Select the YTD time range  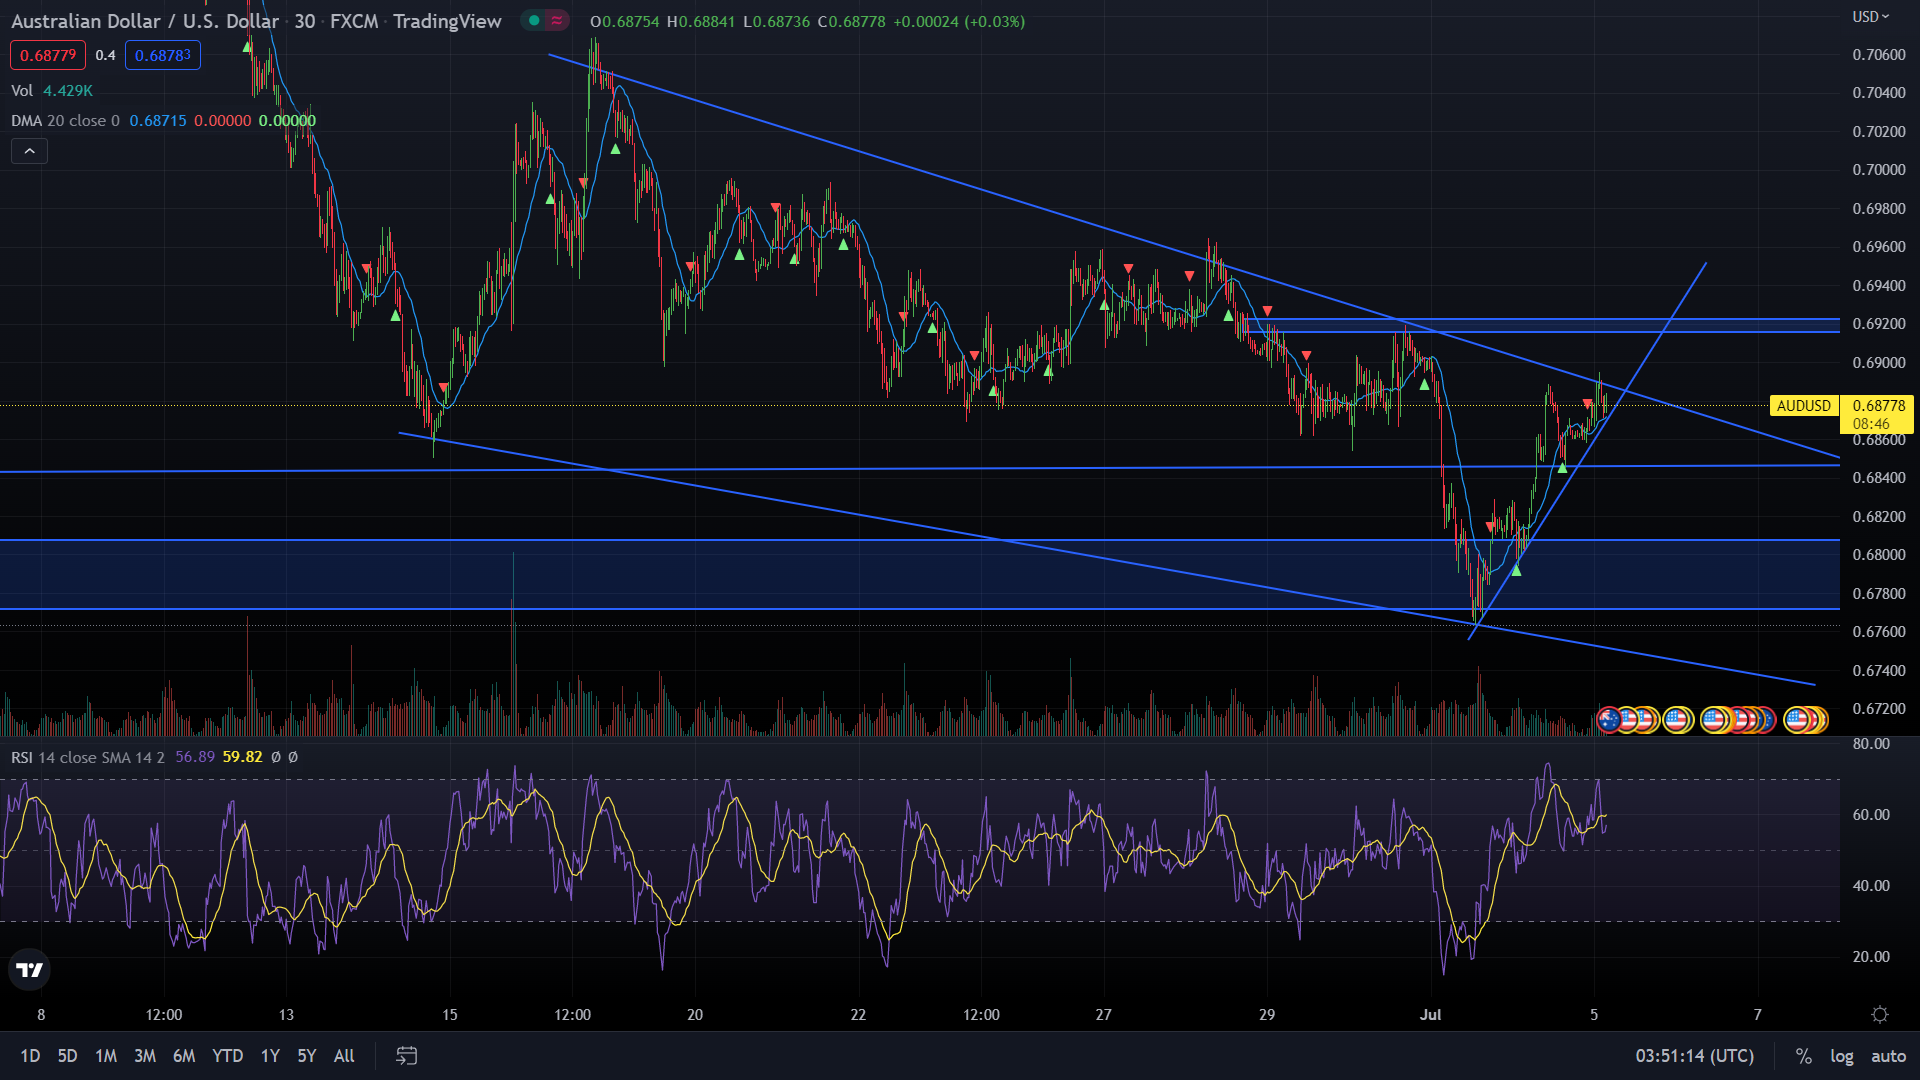tap(228, 1055)
